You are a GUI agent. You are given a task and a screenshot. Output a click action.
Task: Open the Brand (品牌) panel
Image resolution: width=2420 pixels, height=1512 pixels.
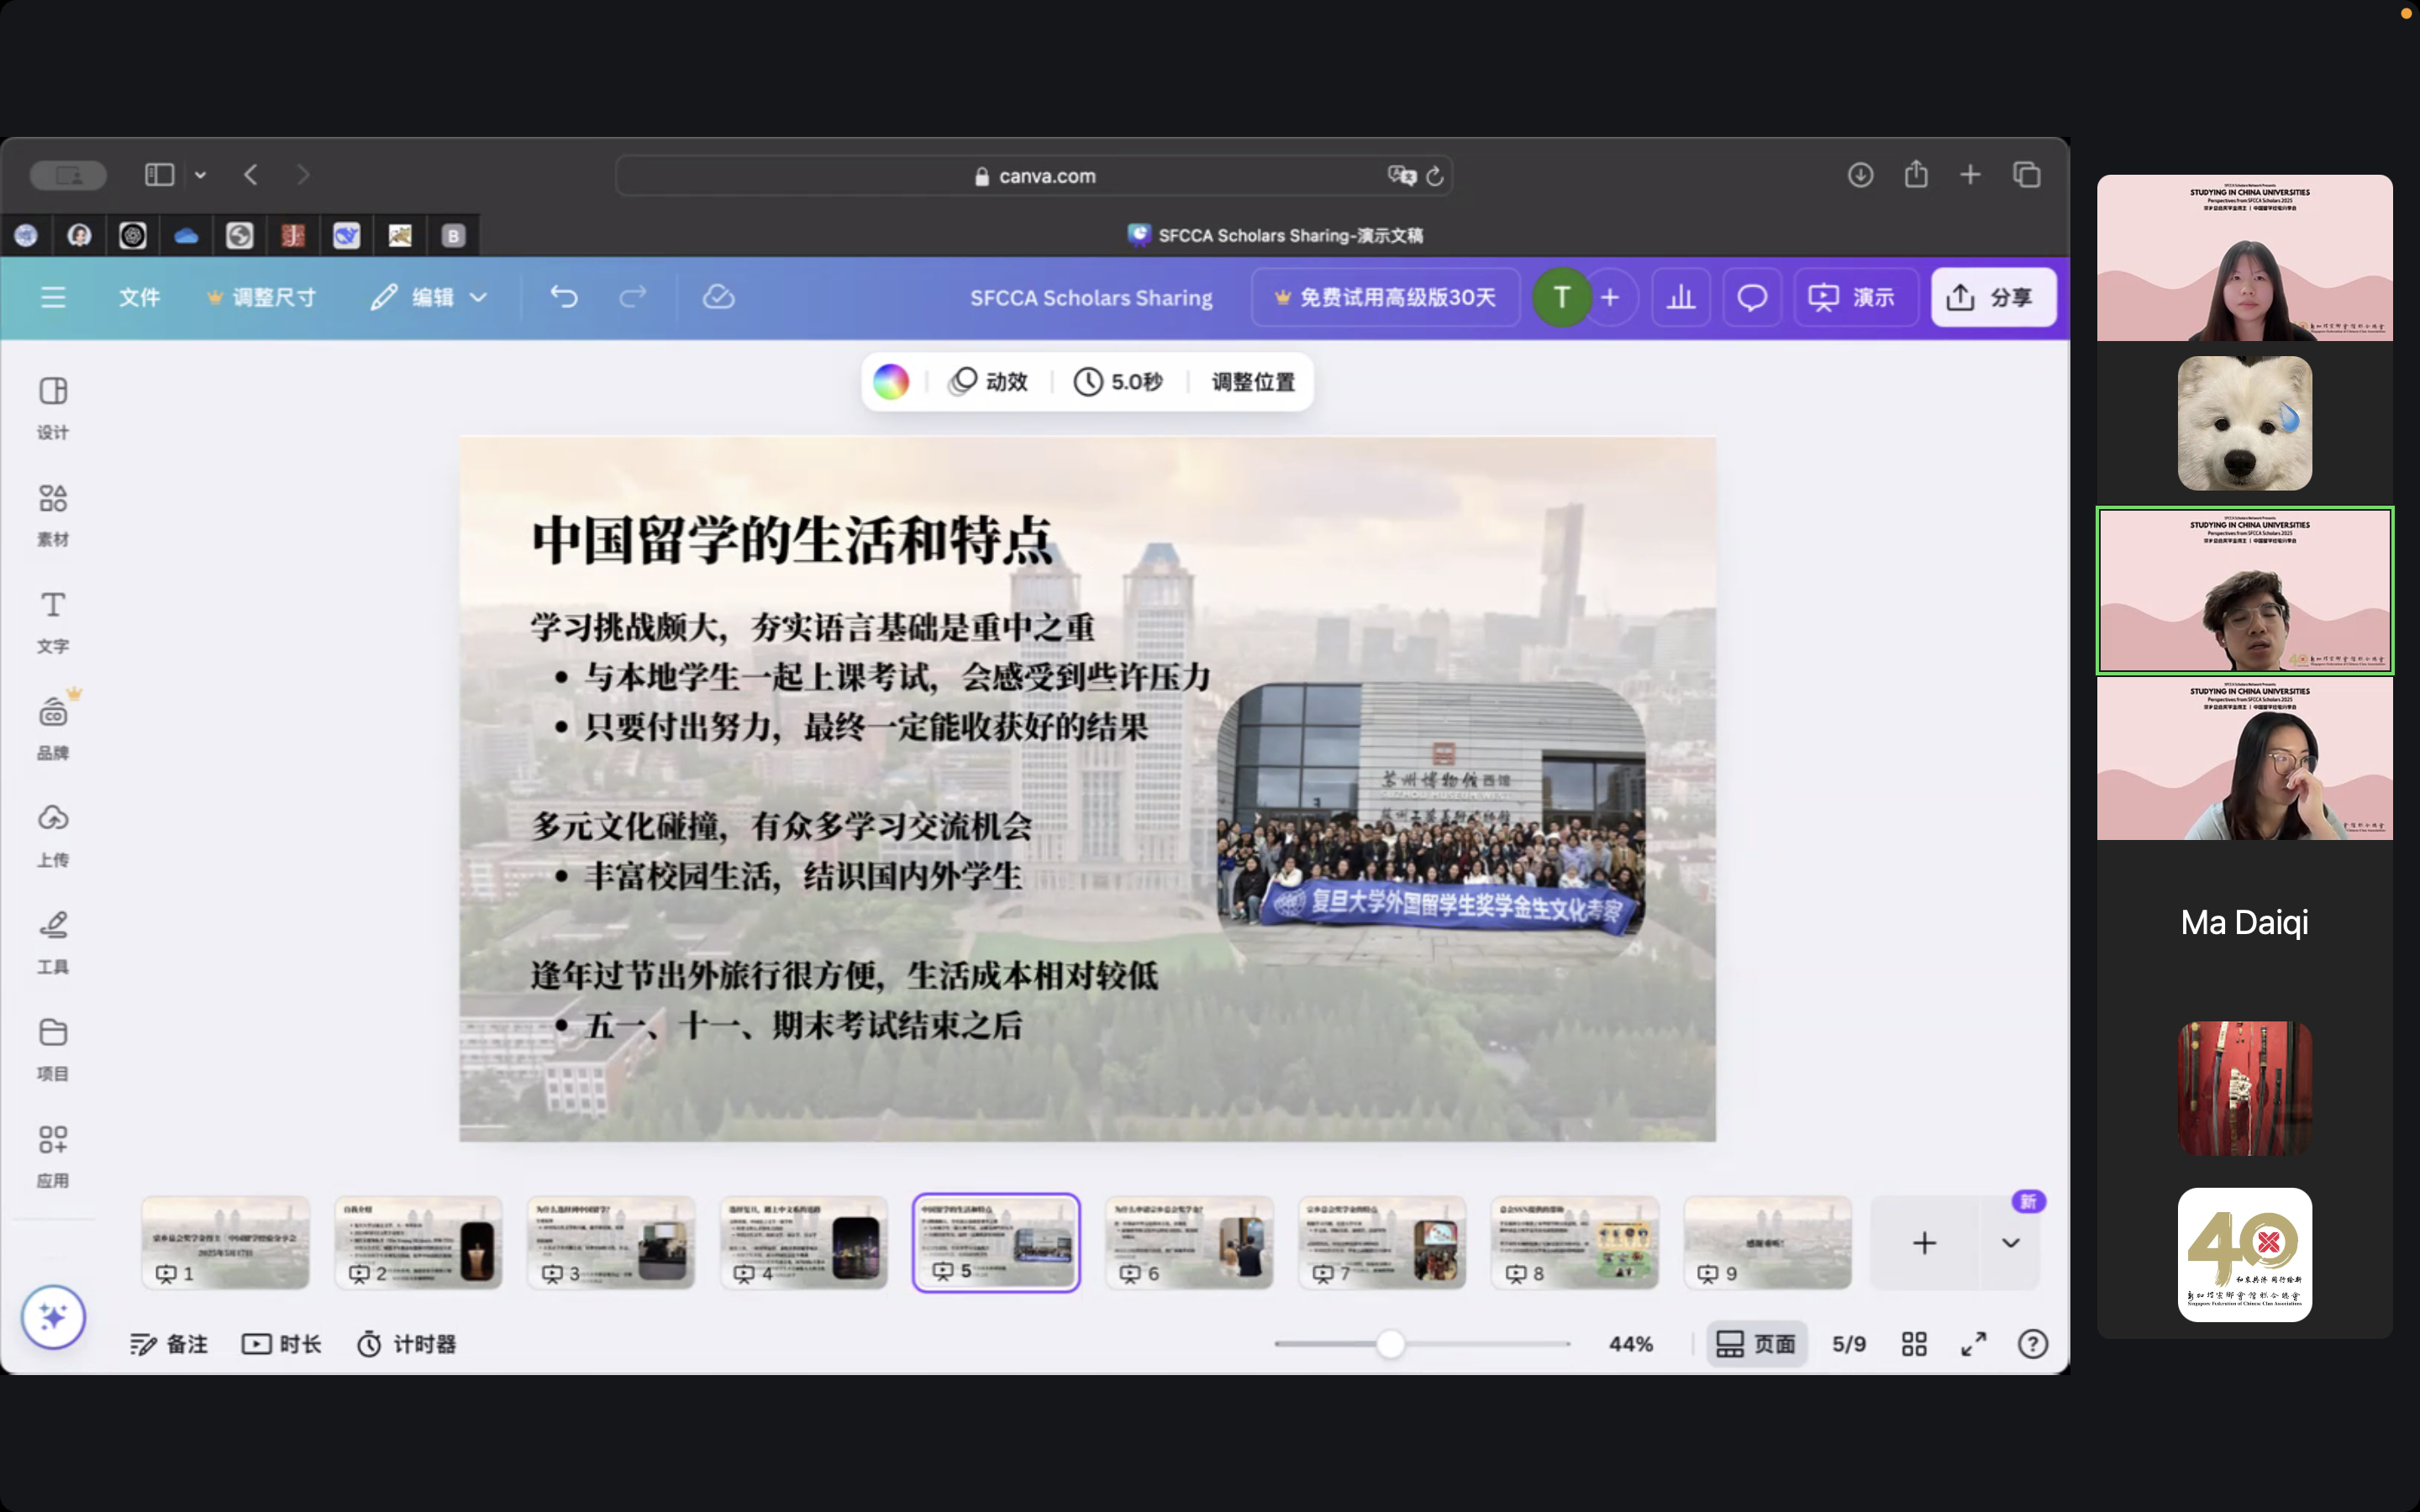[53, 729]
